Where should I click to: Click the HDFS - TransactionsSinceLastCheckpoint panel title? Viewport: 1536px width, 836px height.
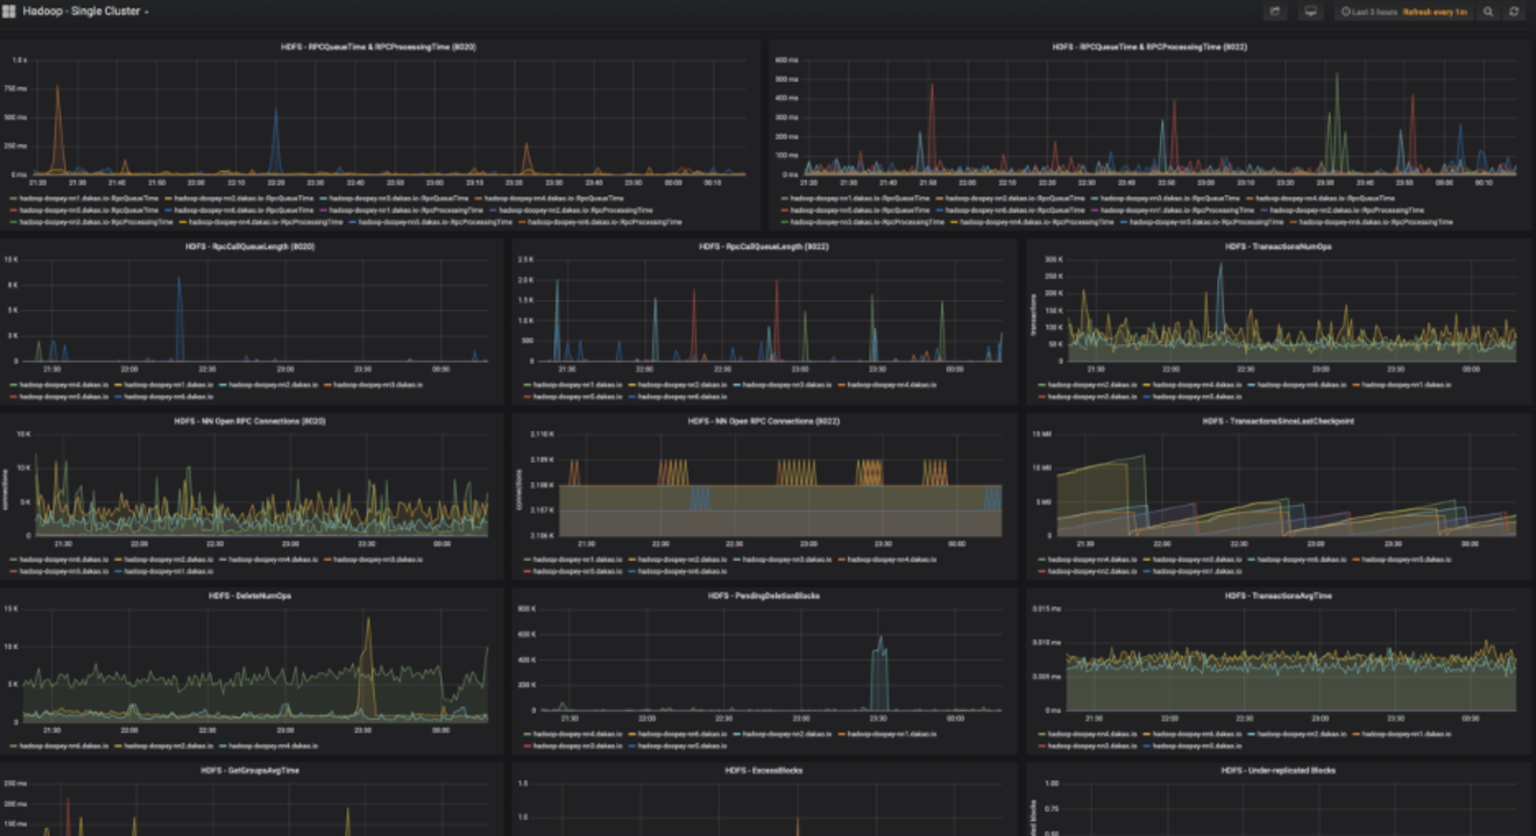(x=1278, y=421)
